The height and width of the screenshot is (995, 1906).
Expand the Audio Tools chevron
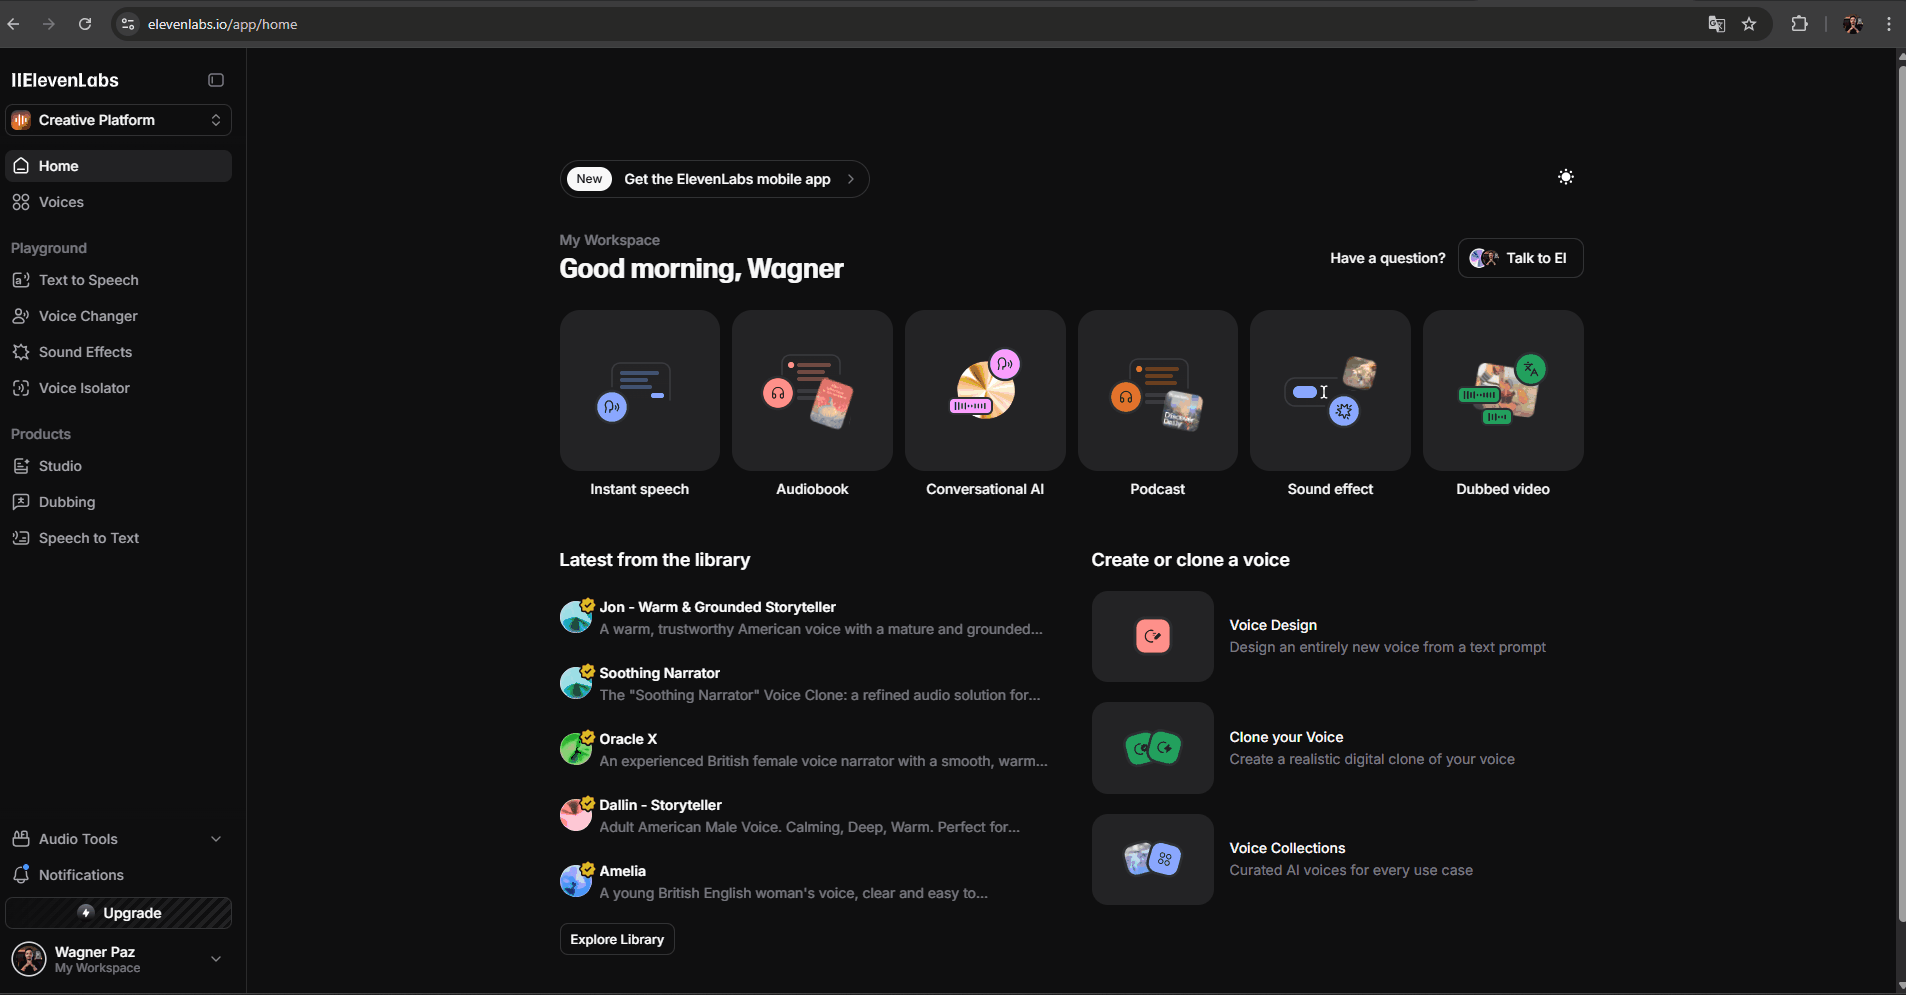pyautogui.click(x=216, y=839)
